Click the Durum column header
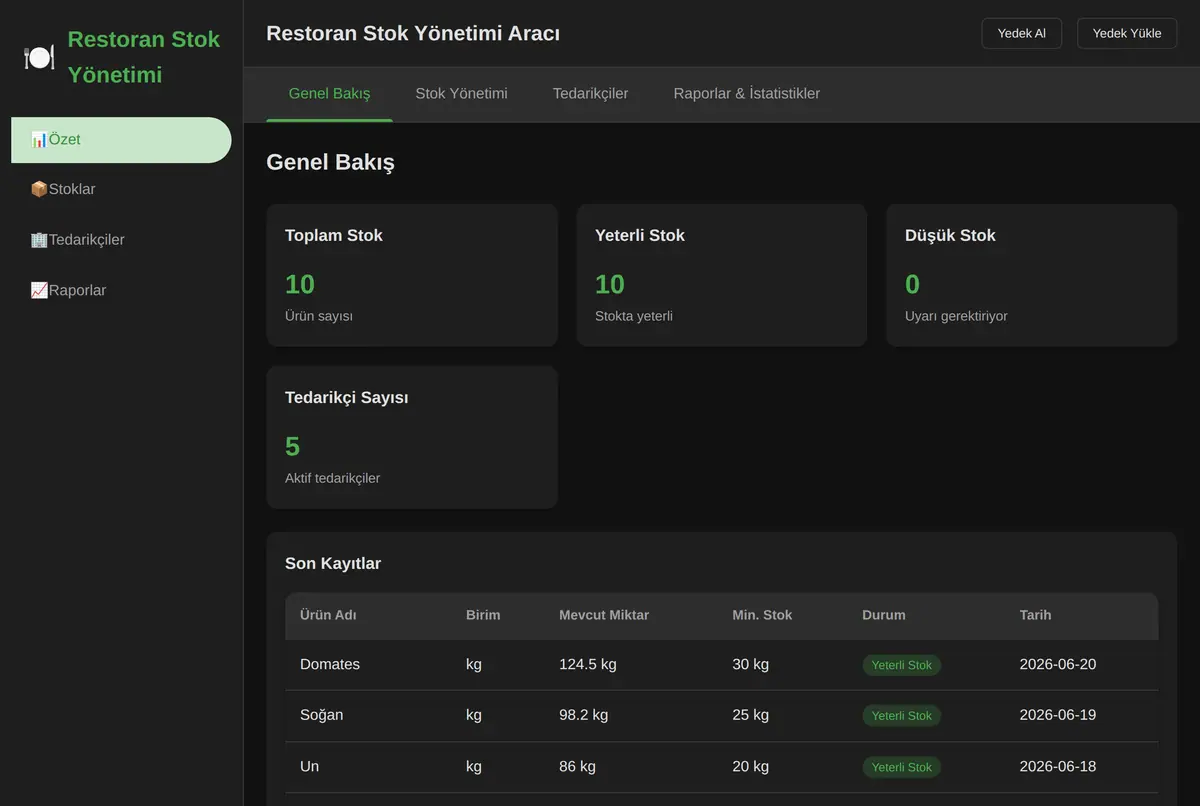The width and height of the screenshot is (1200, 806). pyautogui.click(x=884, y=615)
